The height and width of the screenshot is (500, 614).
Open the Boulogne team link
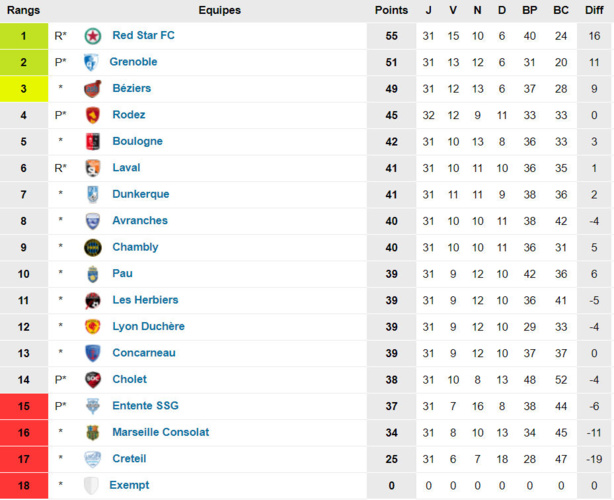[137, 141]
